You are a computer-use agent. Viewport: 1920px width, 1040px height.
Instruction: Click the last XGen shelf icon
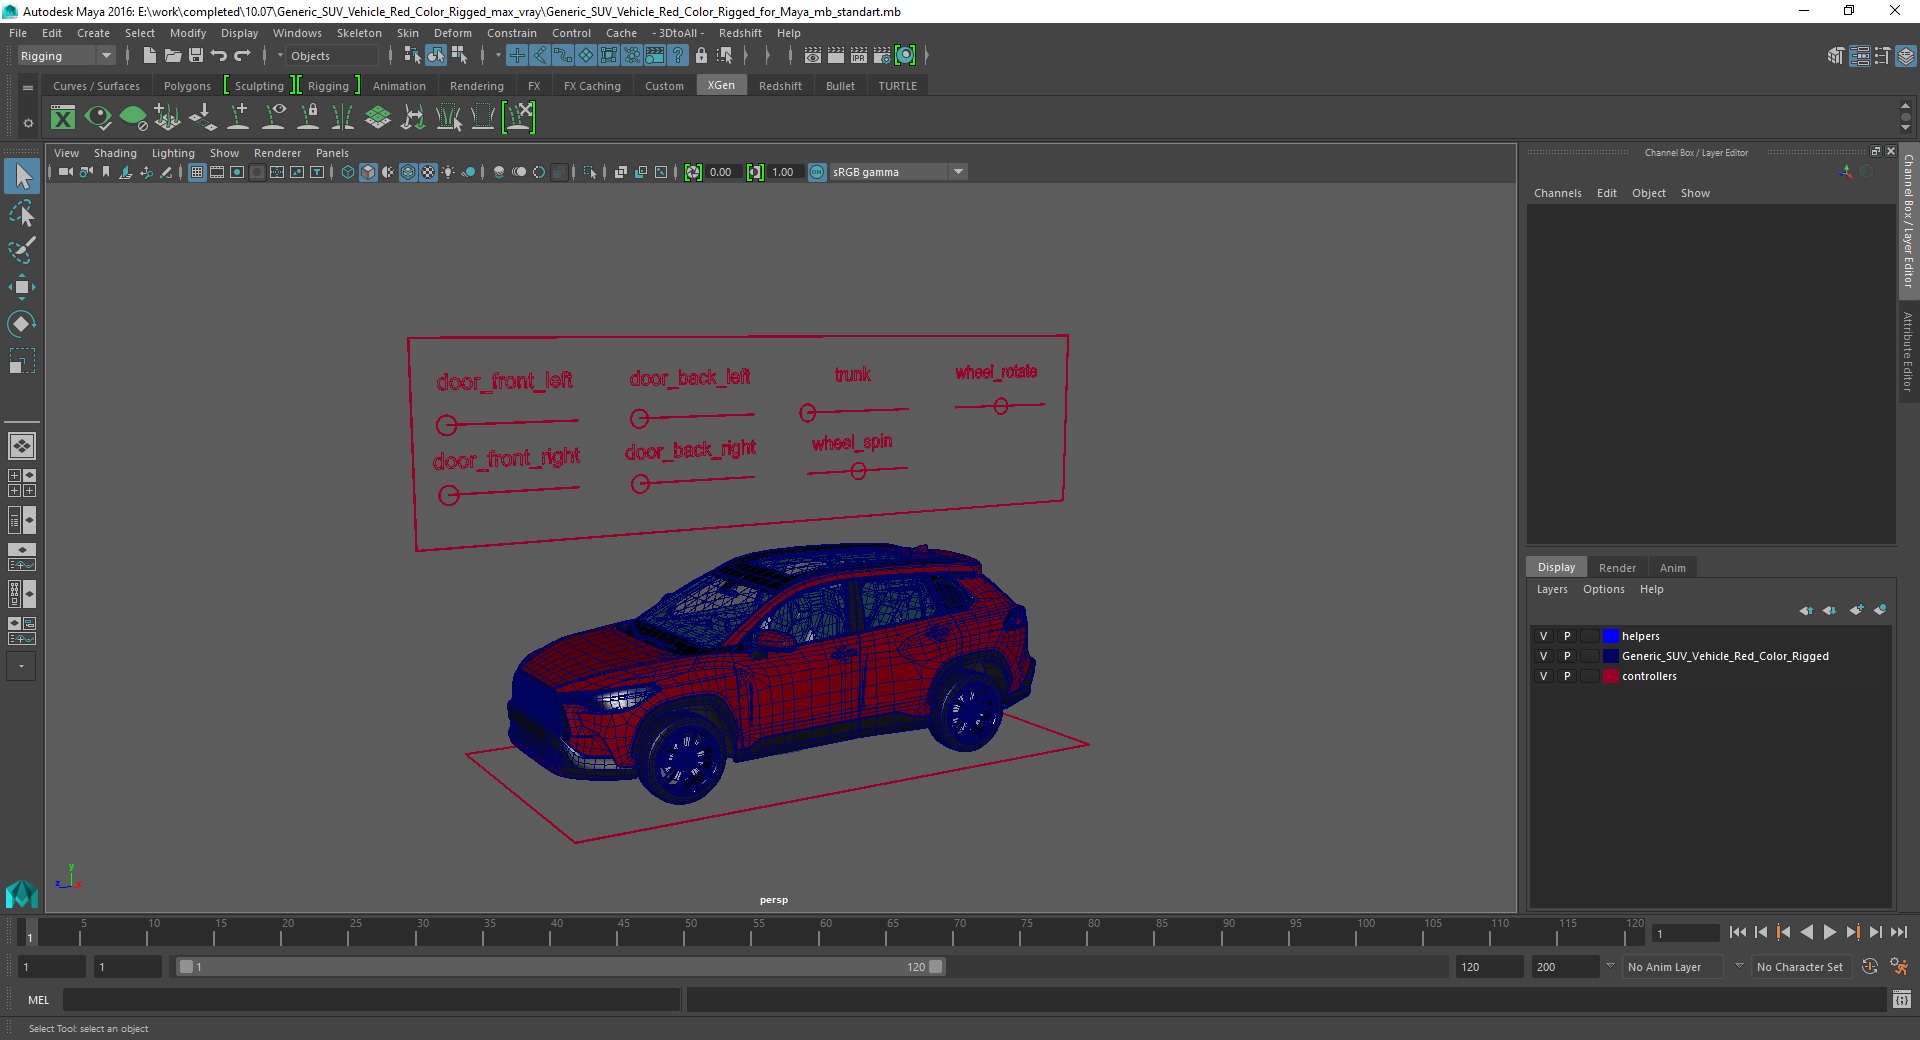tap(519, 118)
